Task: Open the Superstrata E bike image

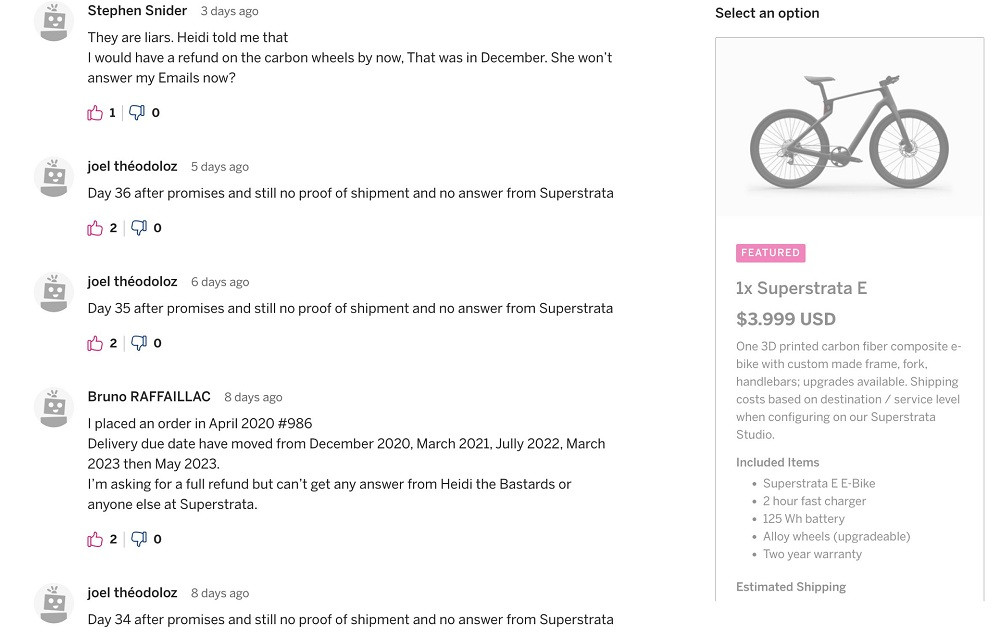Action: [849, 133]
